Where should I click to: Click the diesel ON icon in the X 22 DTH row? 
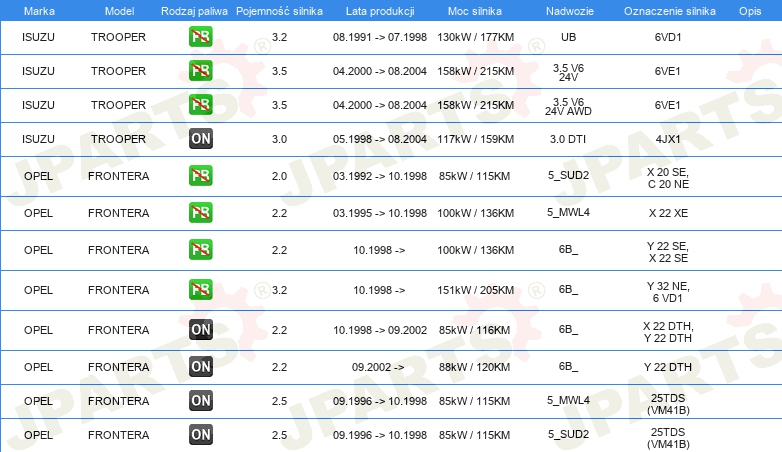[200, 330]
